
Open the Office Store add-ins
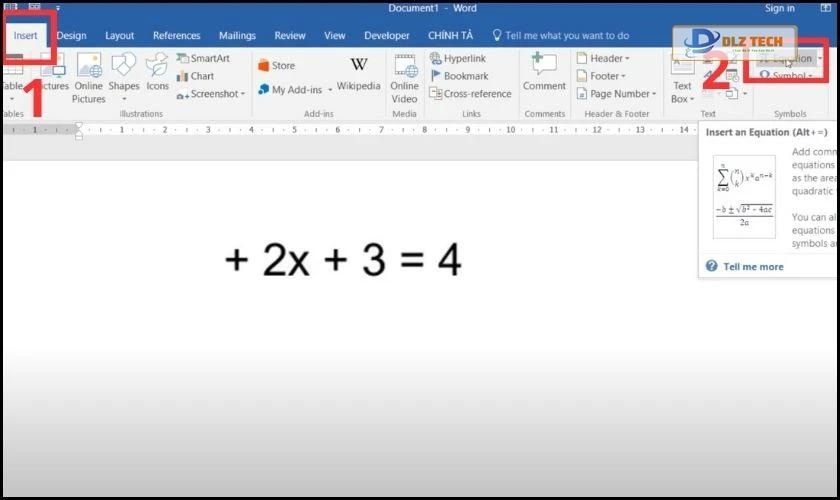click(x=276, y=66)
